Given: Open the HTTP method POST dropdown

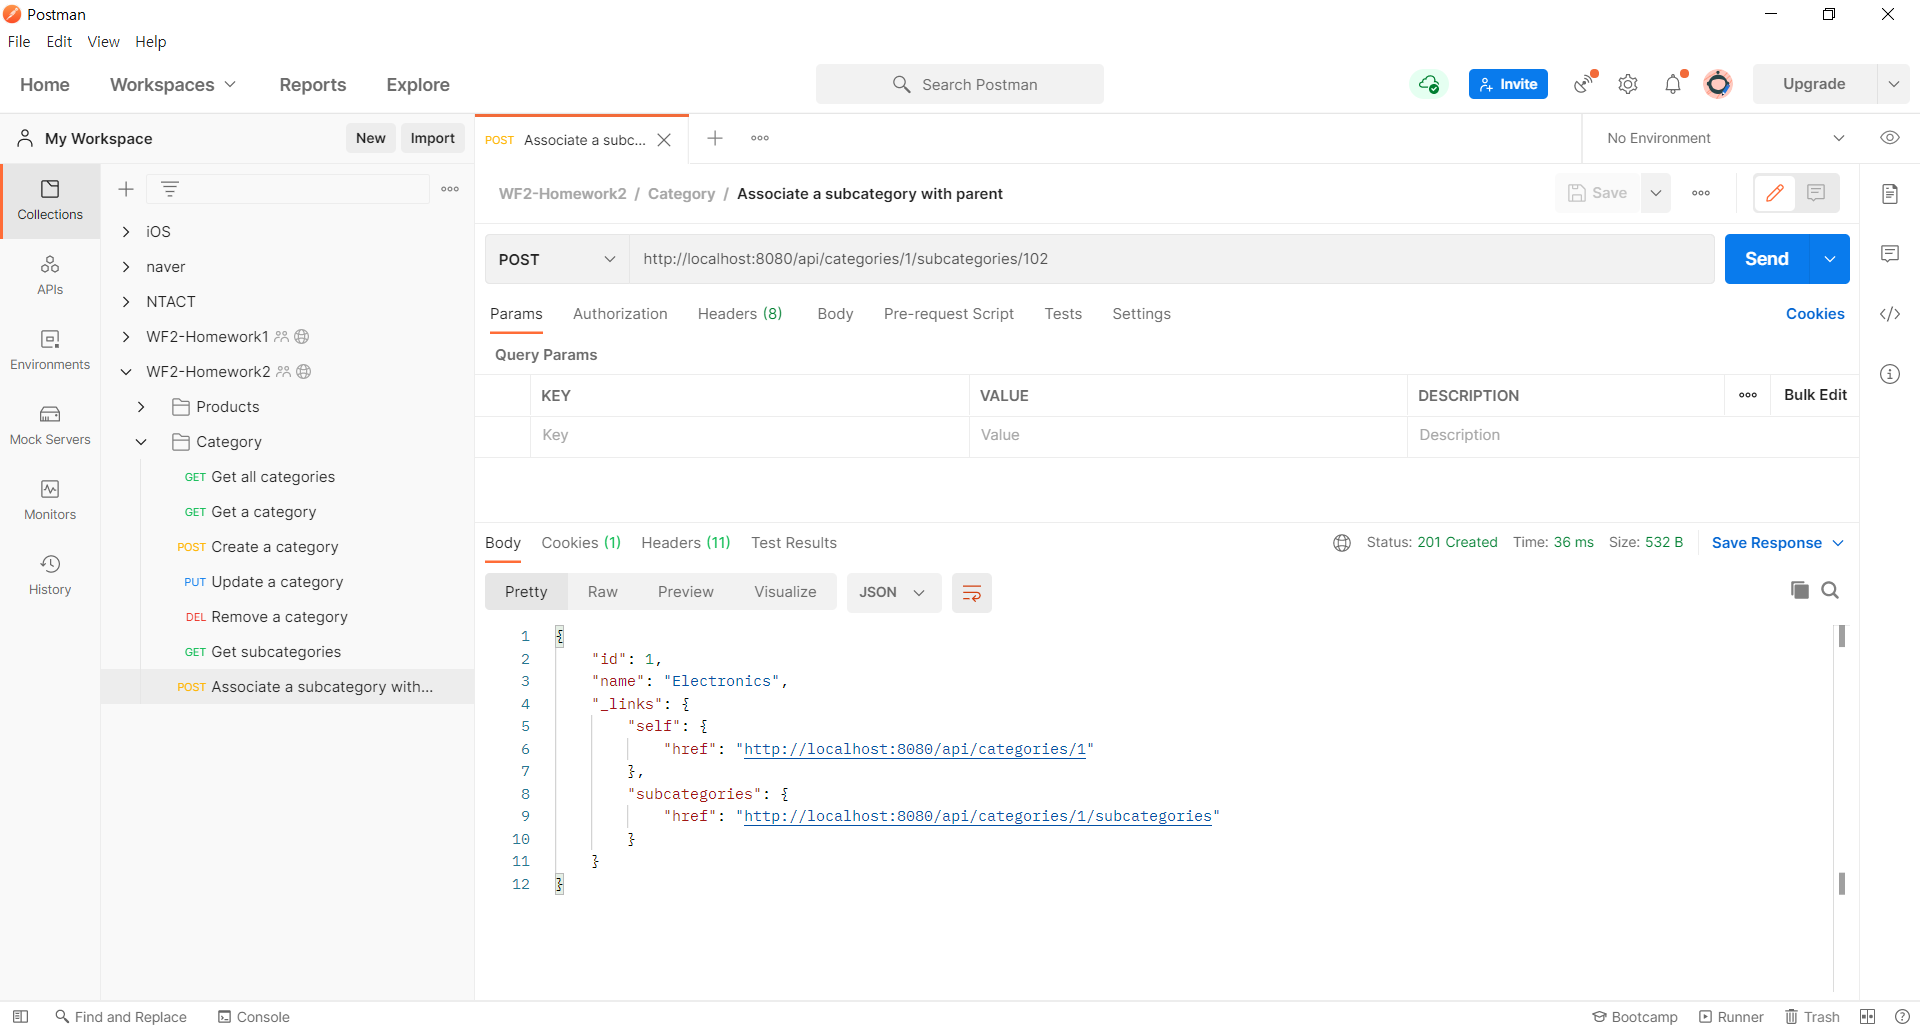Looking at the screenshot, I should [x=557, y=259].
